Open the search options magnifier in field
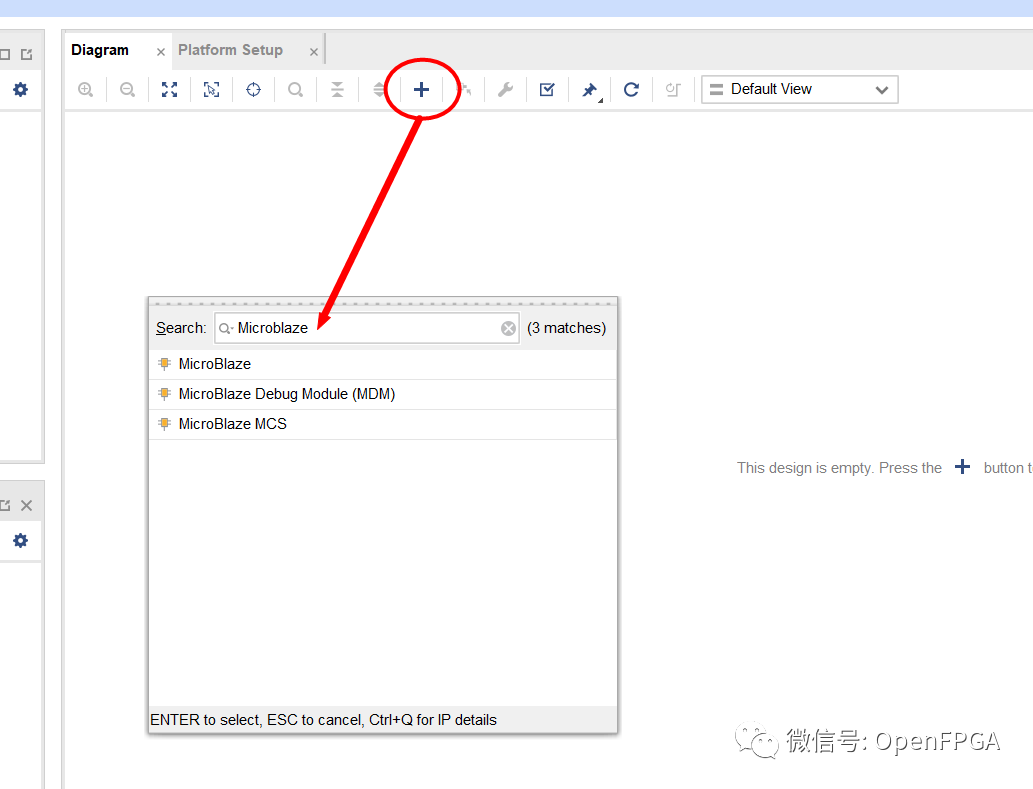This screenshot has width=1033, height=789. pos(226,328)
